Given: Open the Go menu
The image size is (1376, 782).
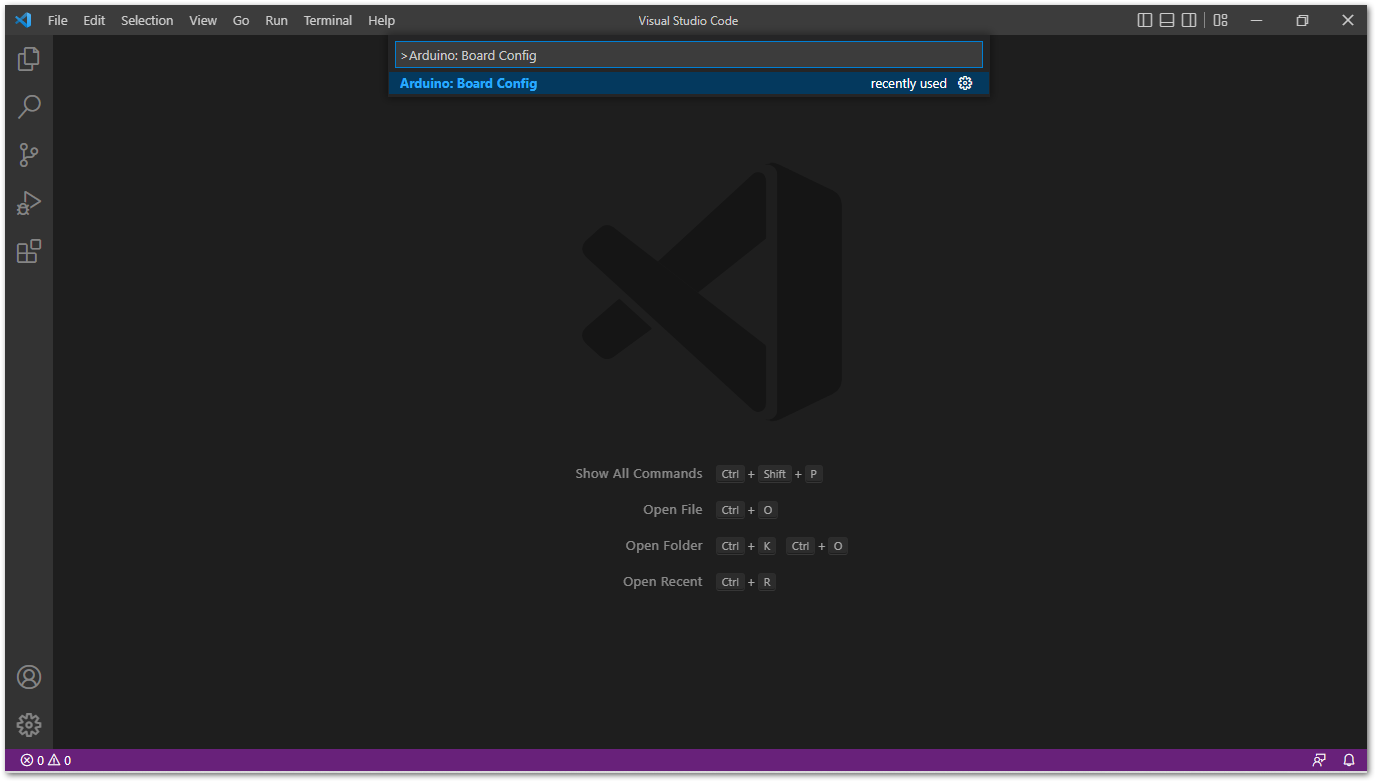Looking at the screenshot, I should (x=241, y=20).
